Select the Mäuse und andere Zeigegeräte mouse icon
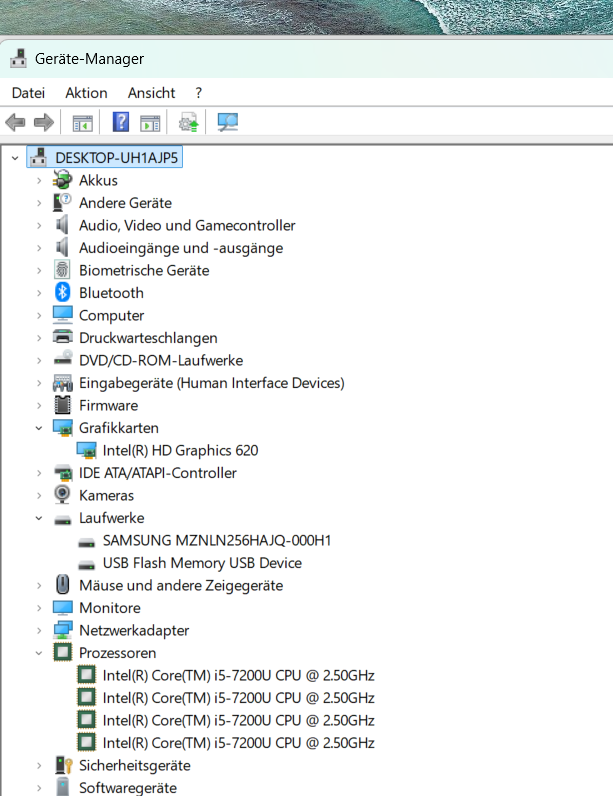The height and width of the screenshot is (796, 613). (62, 585)
